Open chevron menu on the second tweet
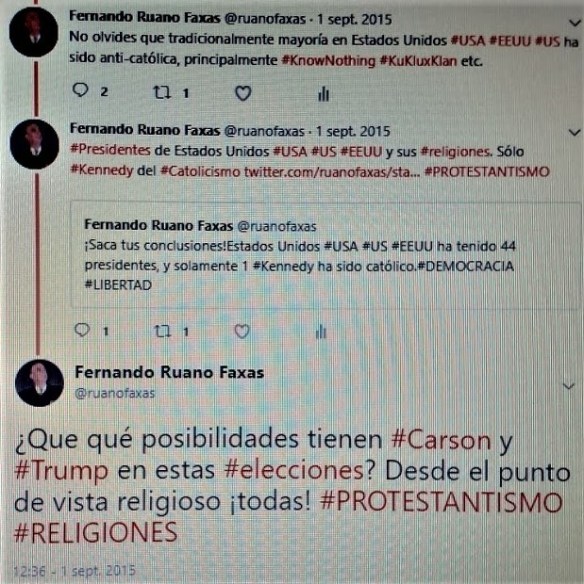Image resolution: width=584 pixels, height=584 pixels. click(x=574, y=133)
